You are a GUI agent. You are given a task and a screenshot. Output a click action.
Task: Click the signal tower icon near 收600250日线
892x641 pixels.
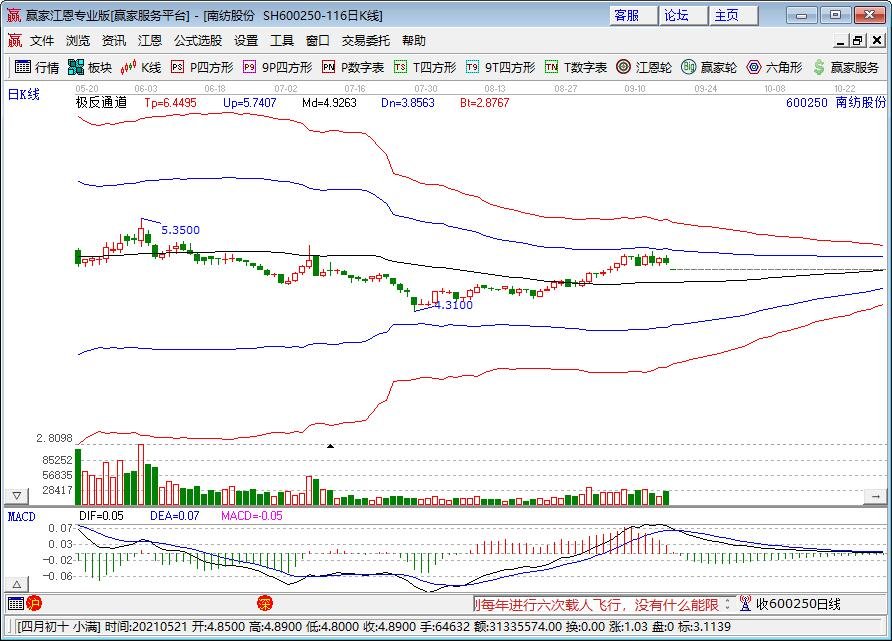745,603
